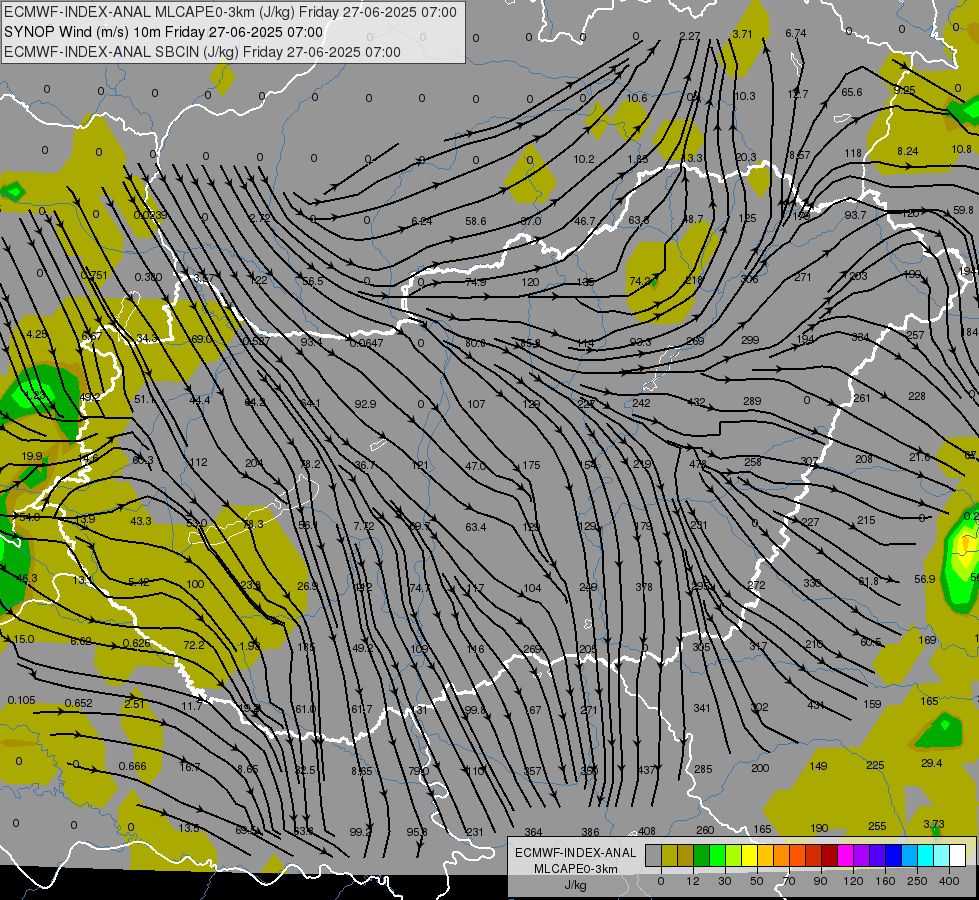Screen dimensions: 979x900
Task: Click the legend label ECMWF-INDEX-ANAL
Action: tap(575, 853)
